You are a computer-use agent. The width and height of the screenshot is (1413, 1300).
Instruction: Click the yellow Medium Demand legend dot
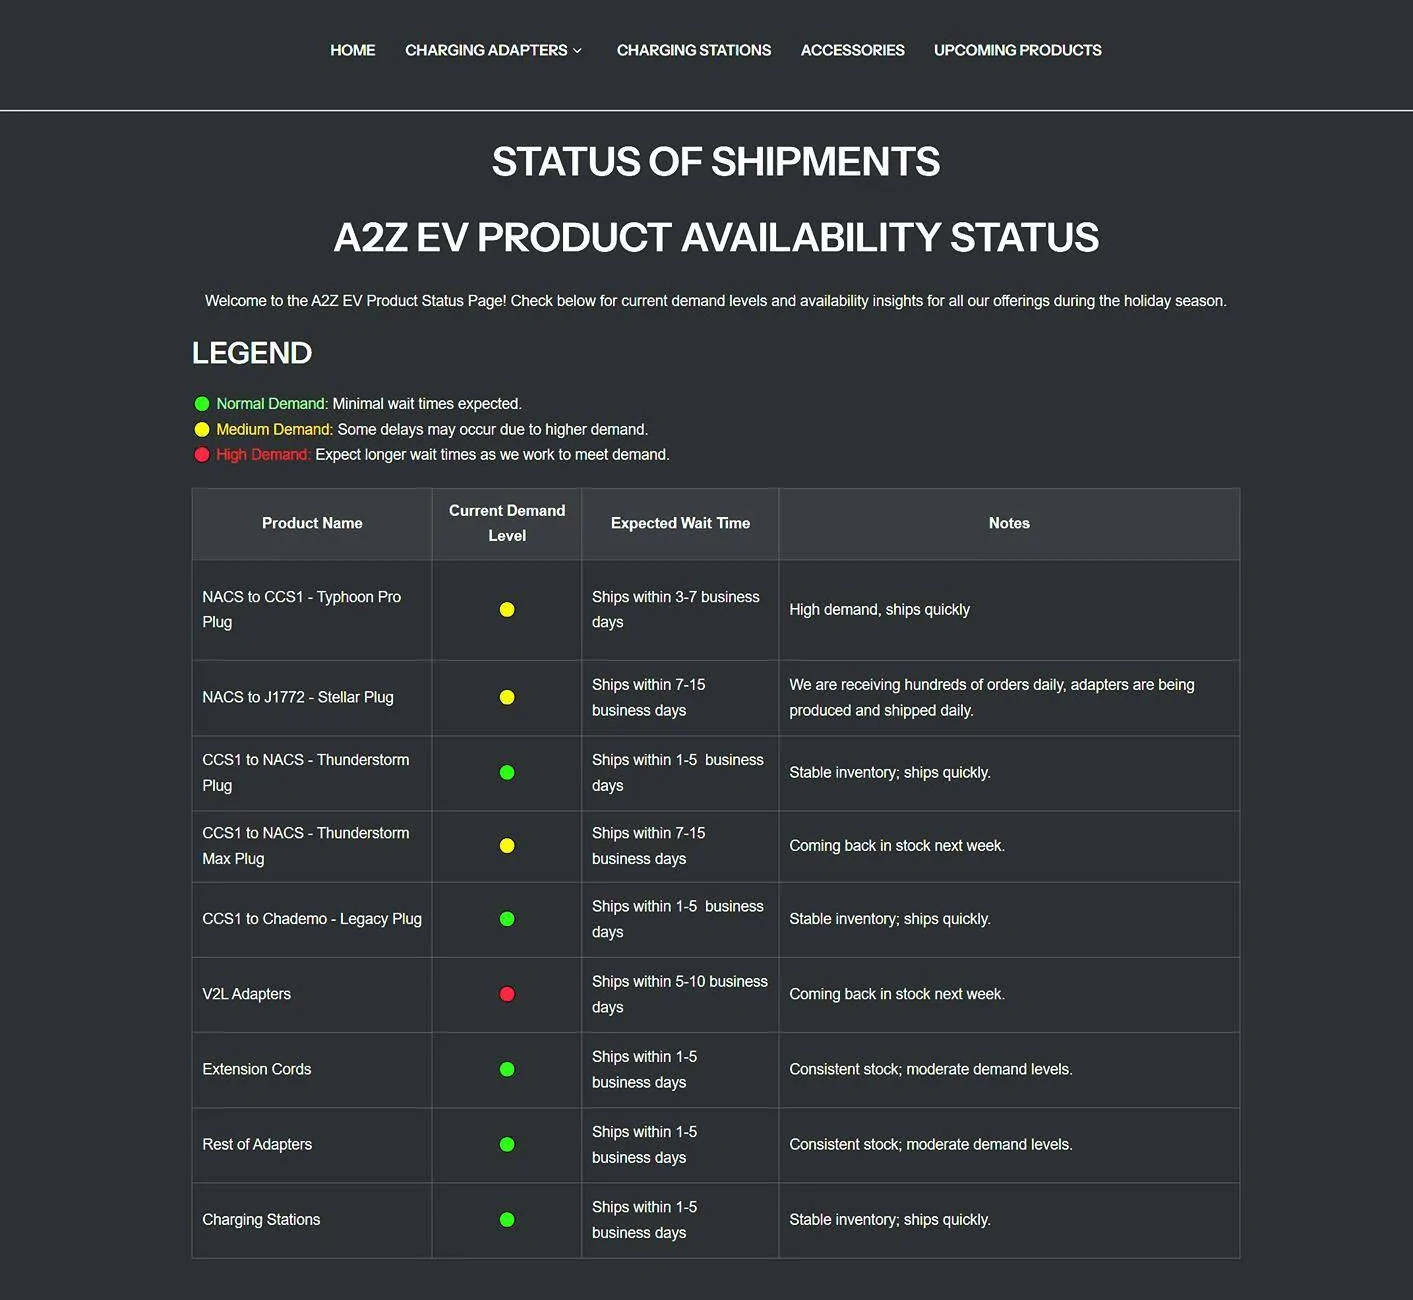[202, 430]
